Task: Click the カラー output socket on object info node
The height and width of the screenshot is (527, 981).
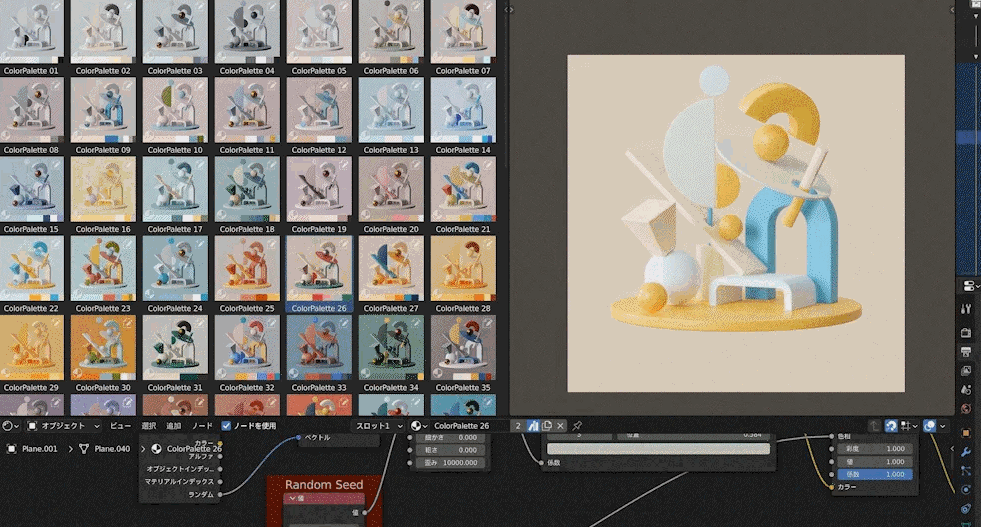Action: pos(220,443)
